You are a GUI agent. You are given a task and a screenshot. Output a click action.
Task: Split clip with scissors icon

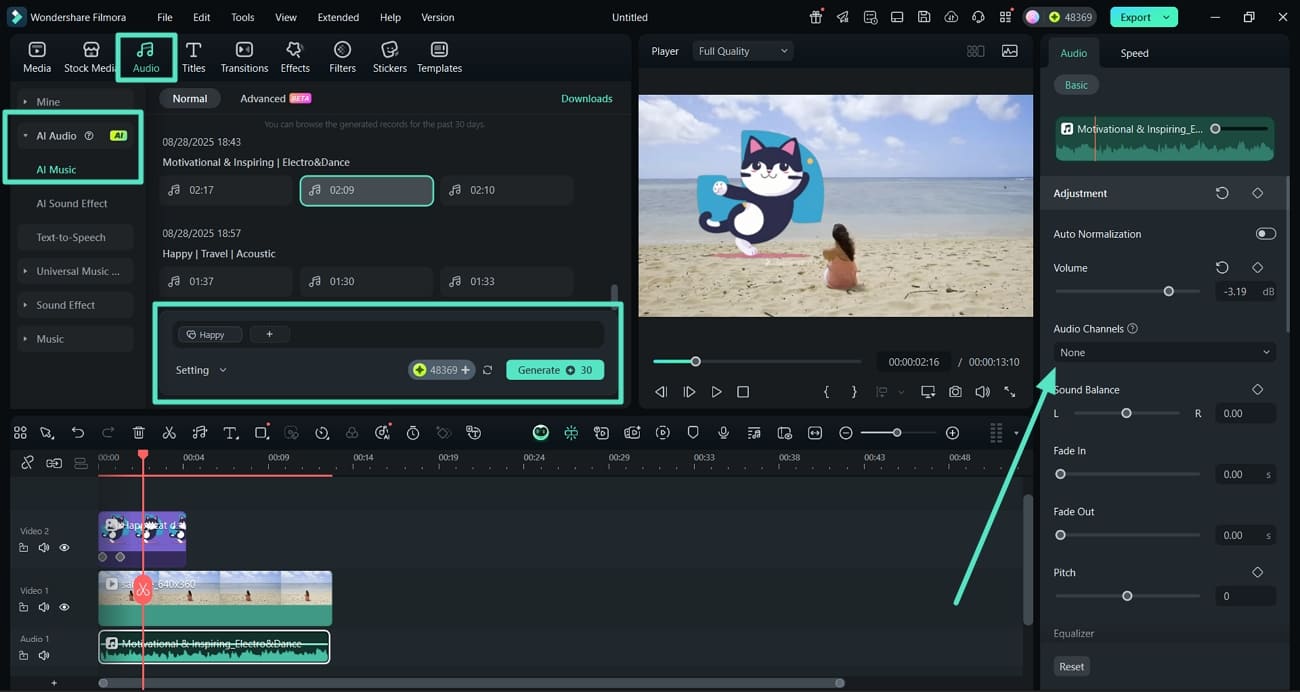point(169,432)
